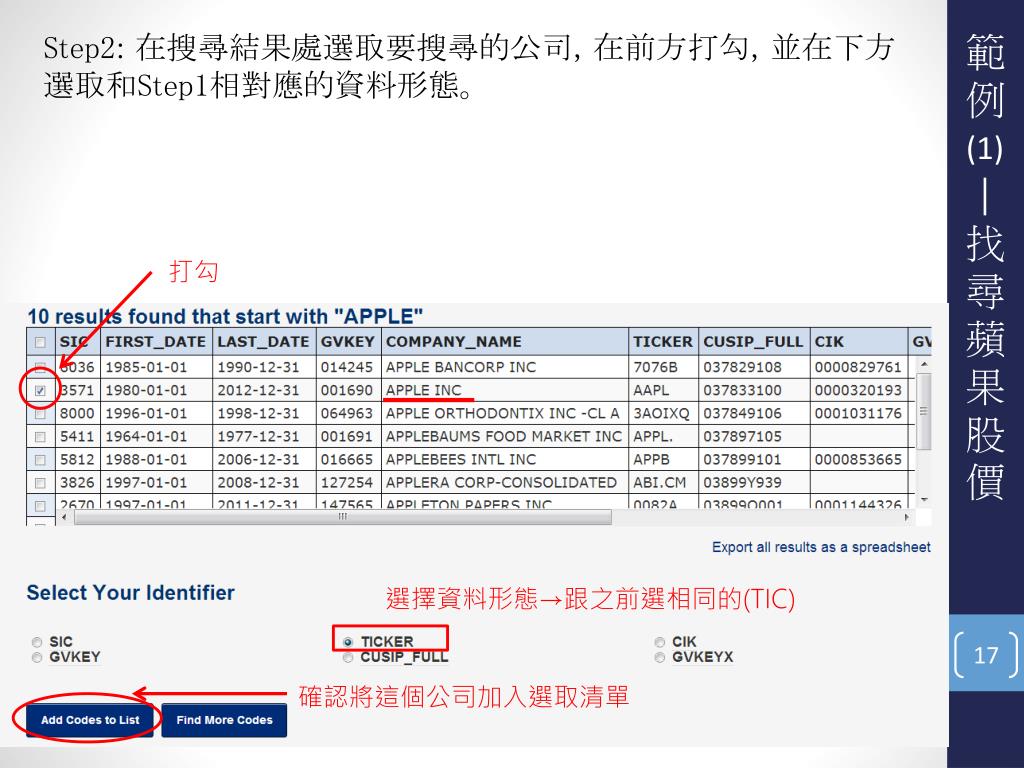Check the APPLEBAUMS FOOD MARKET row box

[x=40, y=436]
